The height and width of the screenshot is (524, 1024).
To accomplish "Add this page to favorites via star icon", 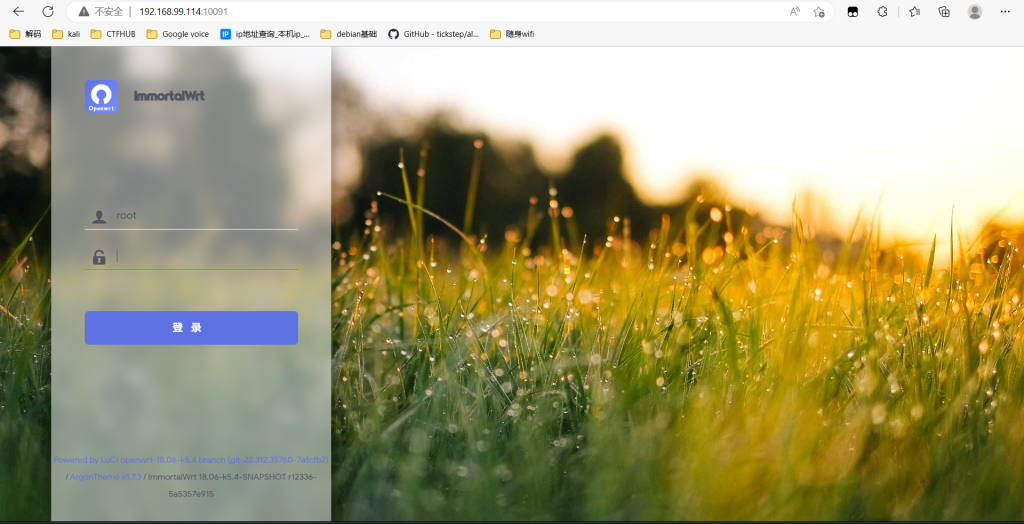I will pyautogui.click(x=819, y=12).
